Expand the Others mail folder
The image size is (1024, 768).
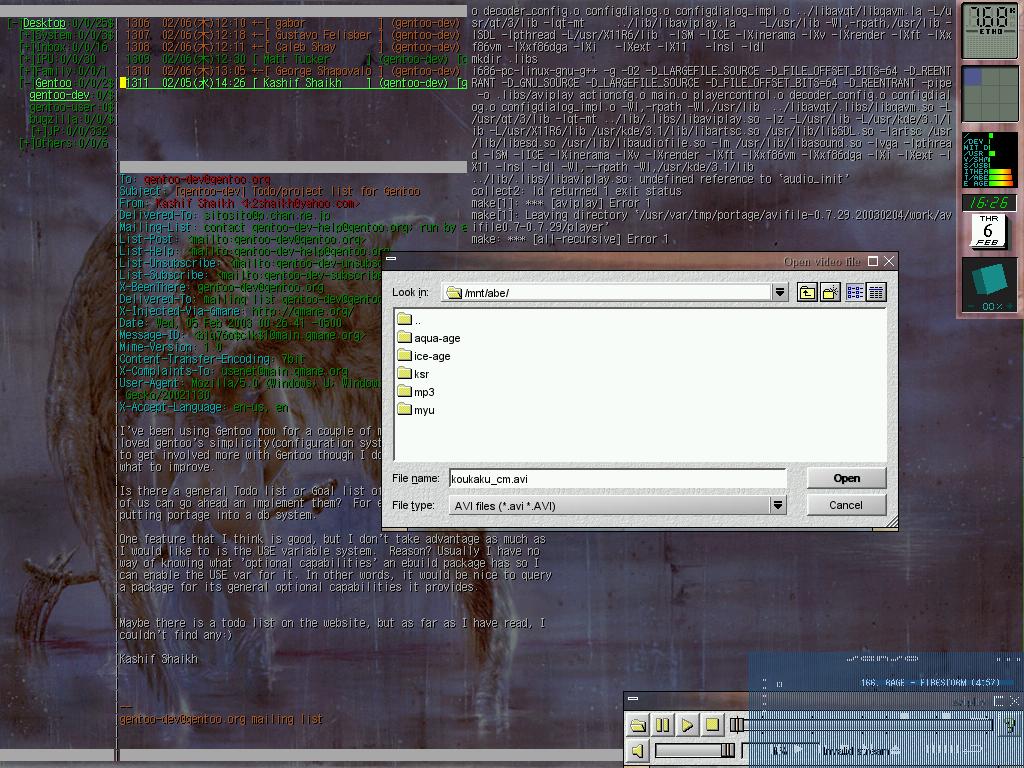26,143
